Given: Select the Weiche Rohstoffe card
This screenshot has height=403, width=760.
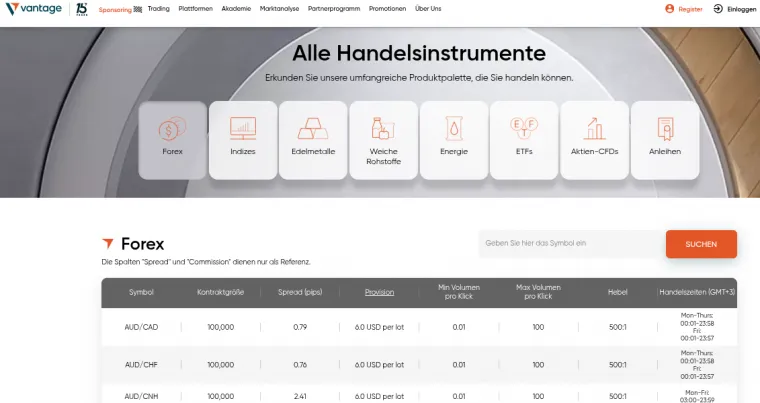Looking at the screenshot, I should [x=383, y=140].
